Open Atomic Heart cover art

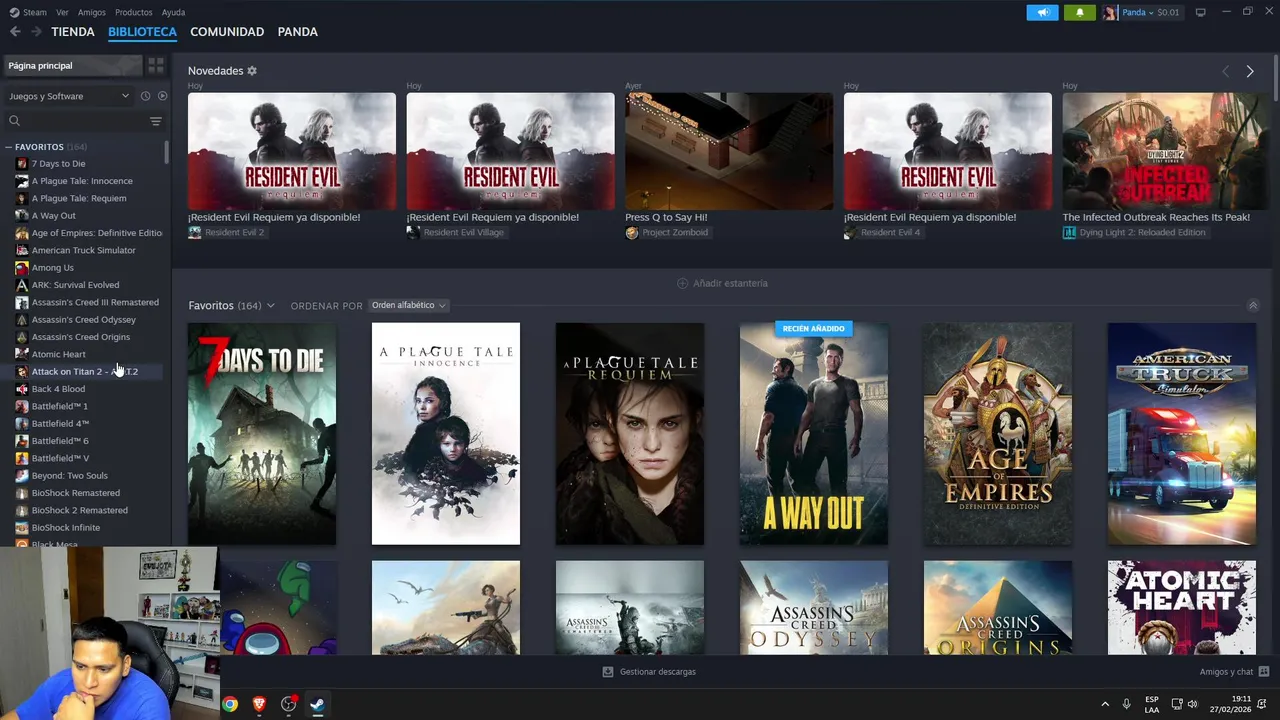click(1182, 608)
